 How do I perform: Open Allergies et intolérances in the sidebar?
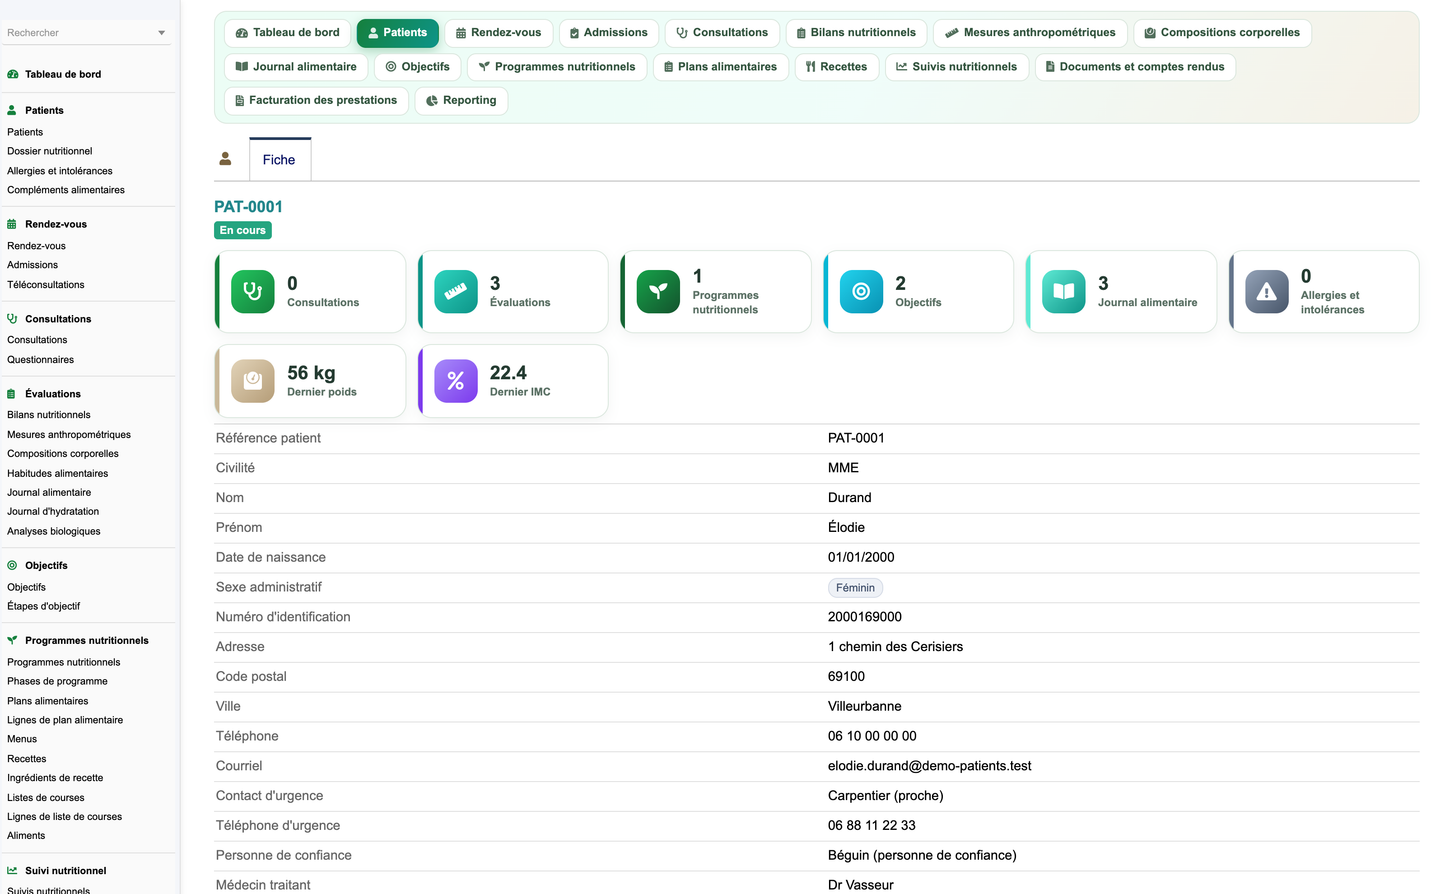pyautogui.click(x=60, y=171)
